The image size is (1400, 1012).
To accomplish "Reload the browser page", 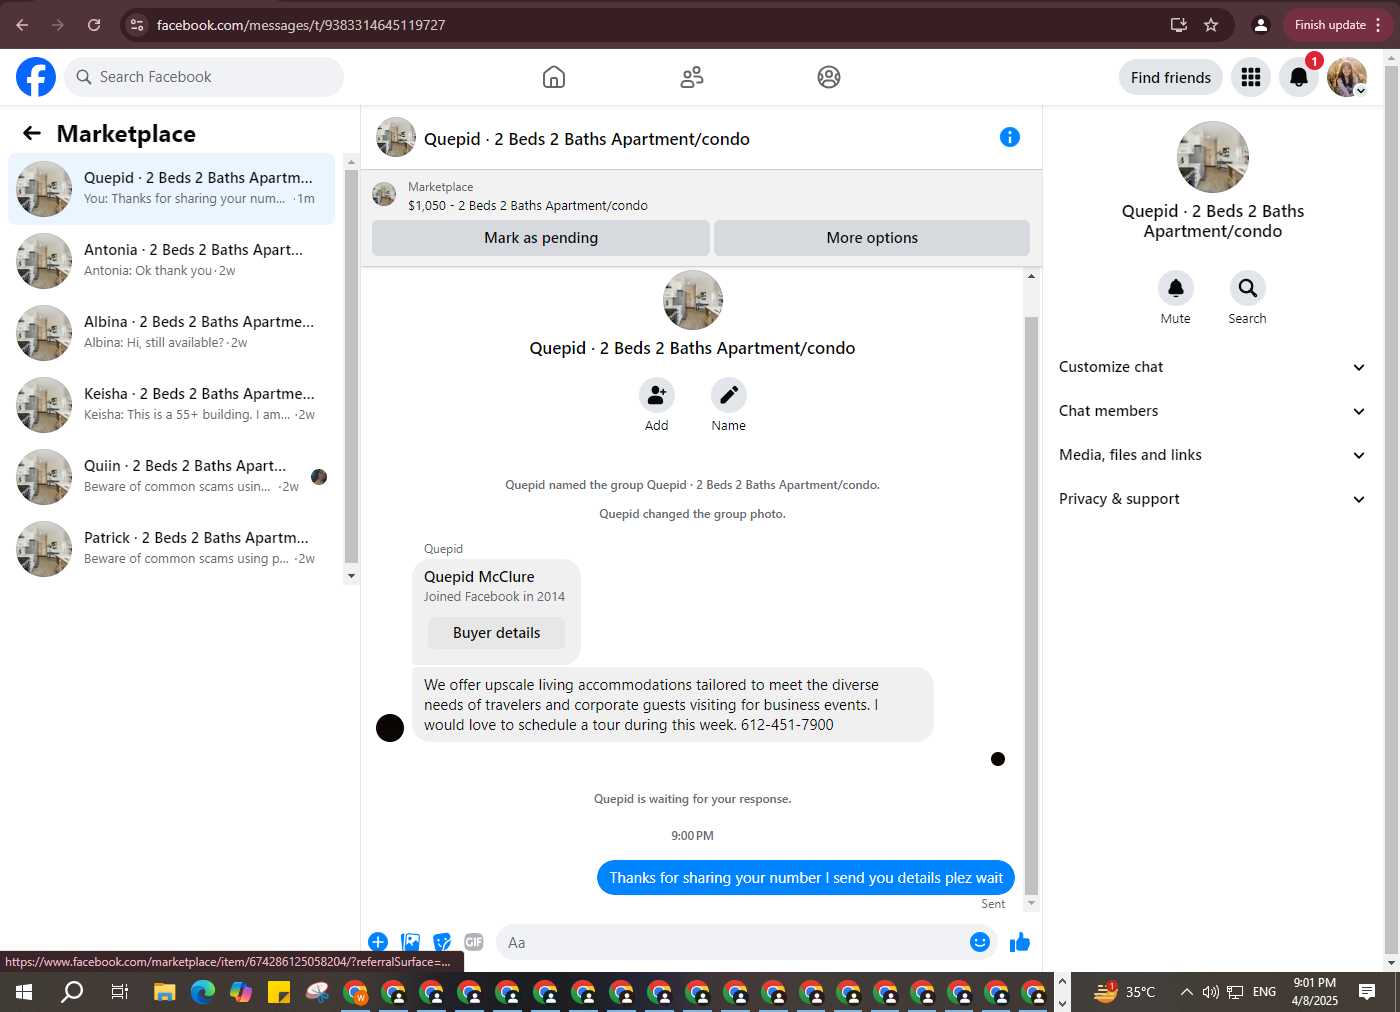I will tap(94, 25).
